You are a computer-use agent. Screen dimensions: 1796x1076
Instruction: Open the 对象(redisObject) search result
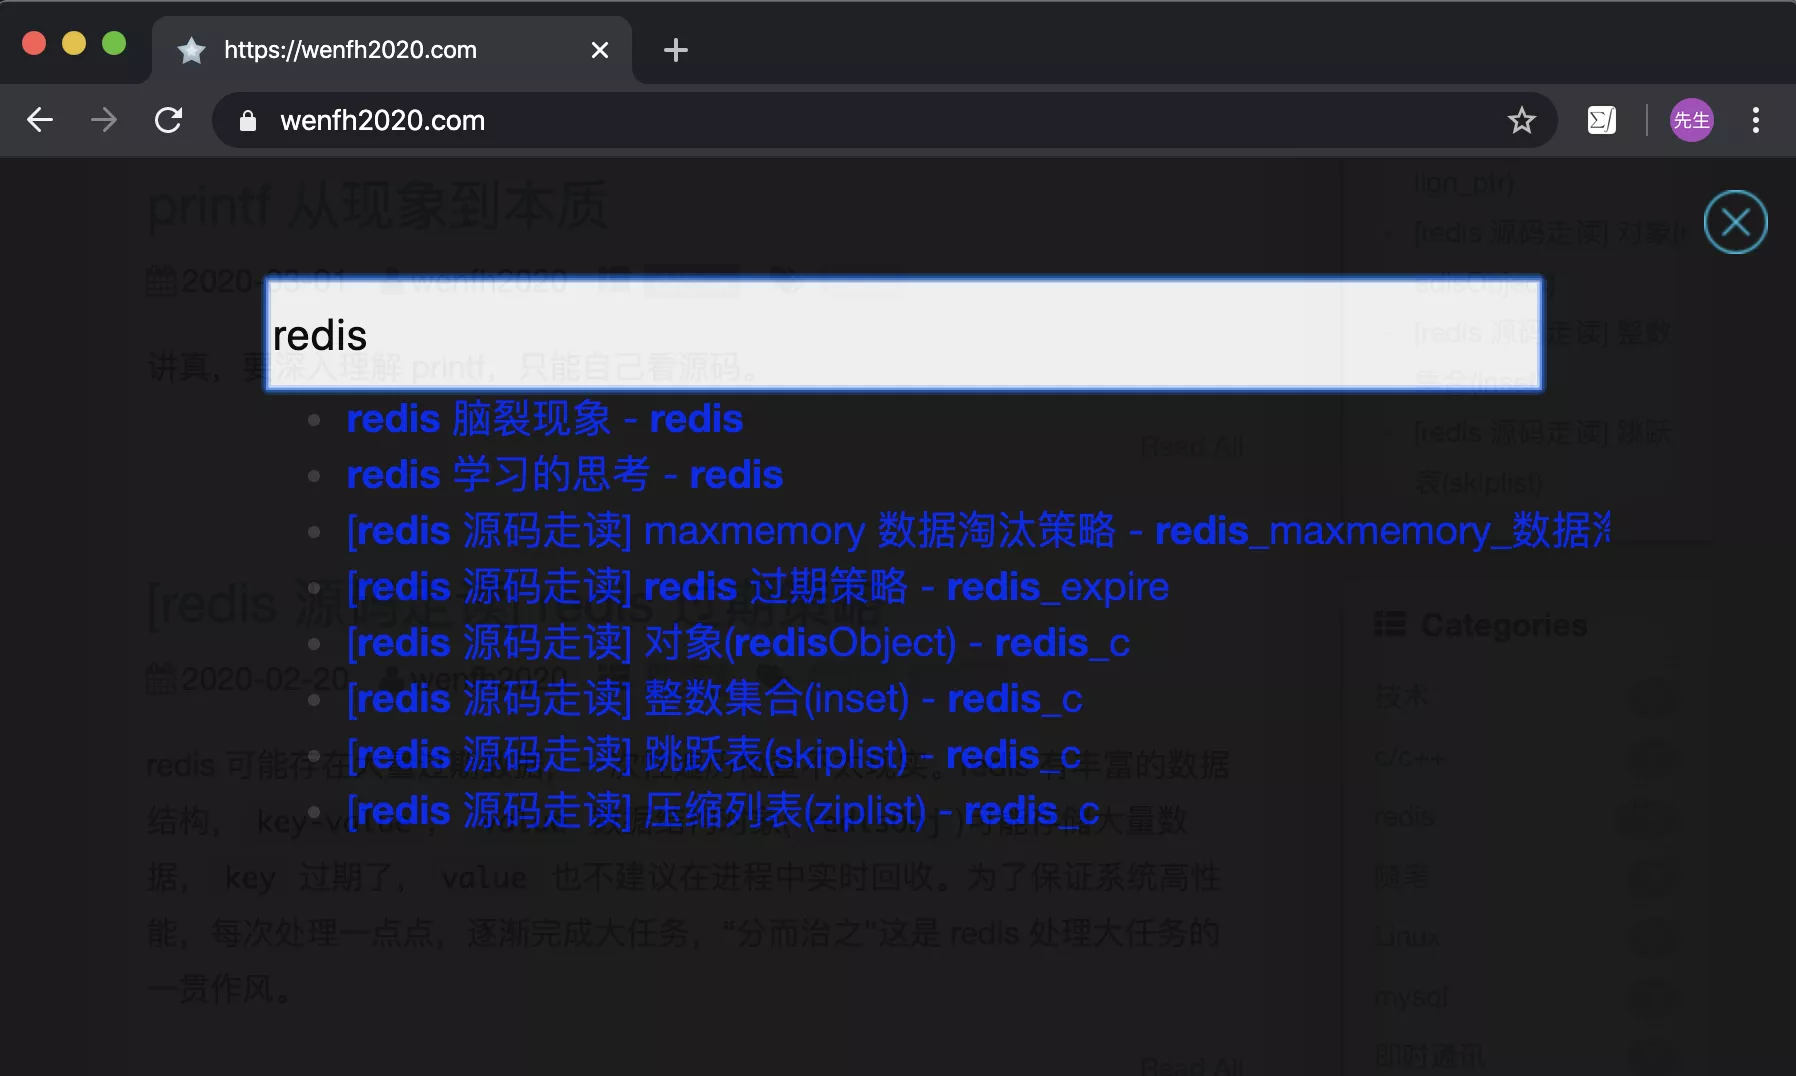(738, 643)
